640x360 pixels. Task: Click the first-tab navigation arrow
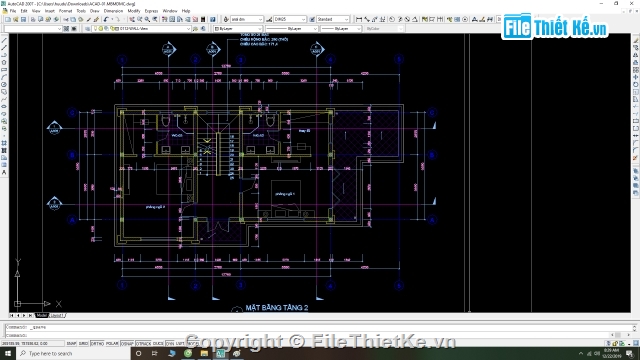12,316
